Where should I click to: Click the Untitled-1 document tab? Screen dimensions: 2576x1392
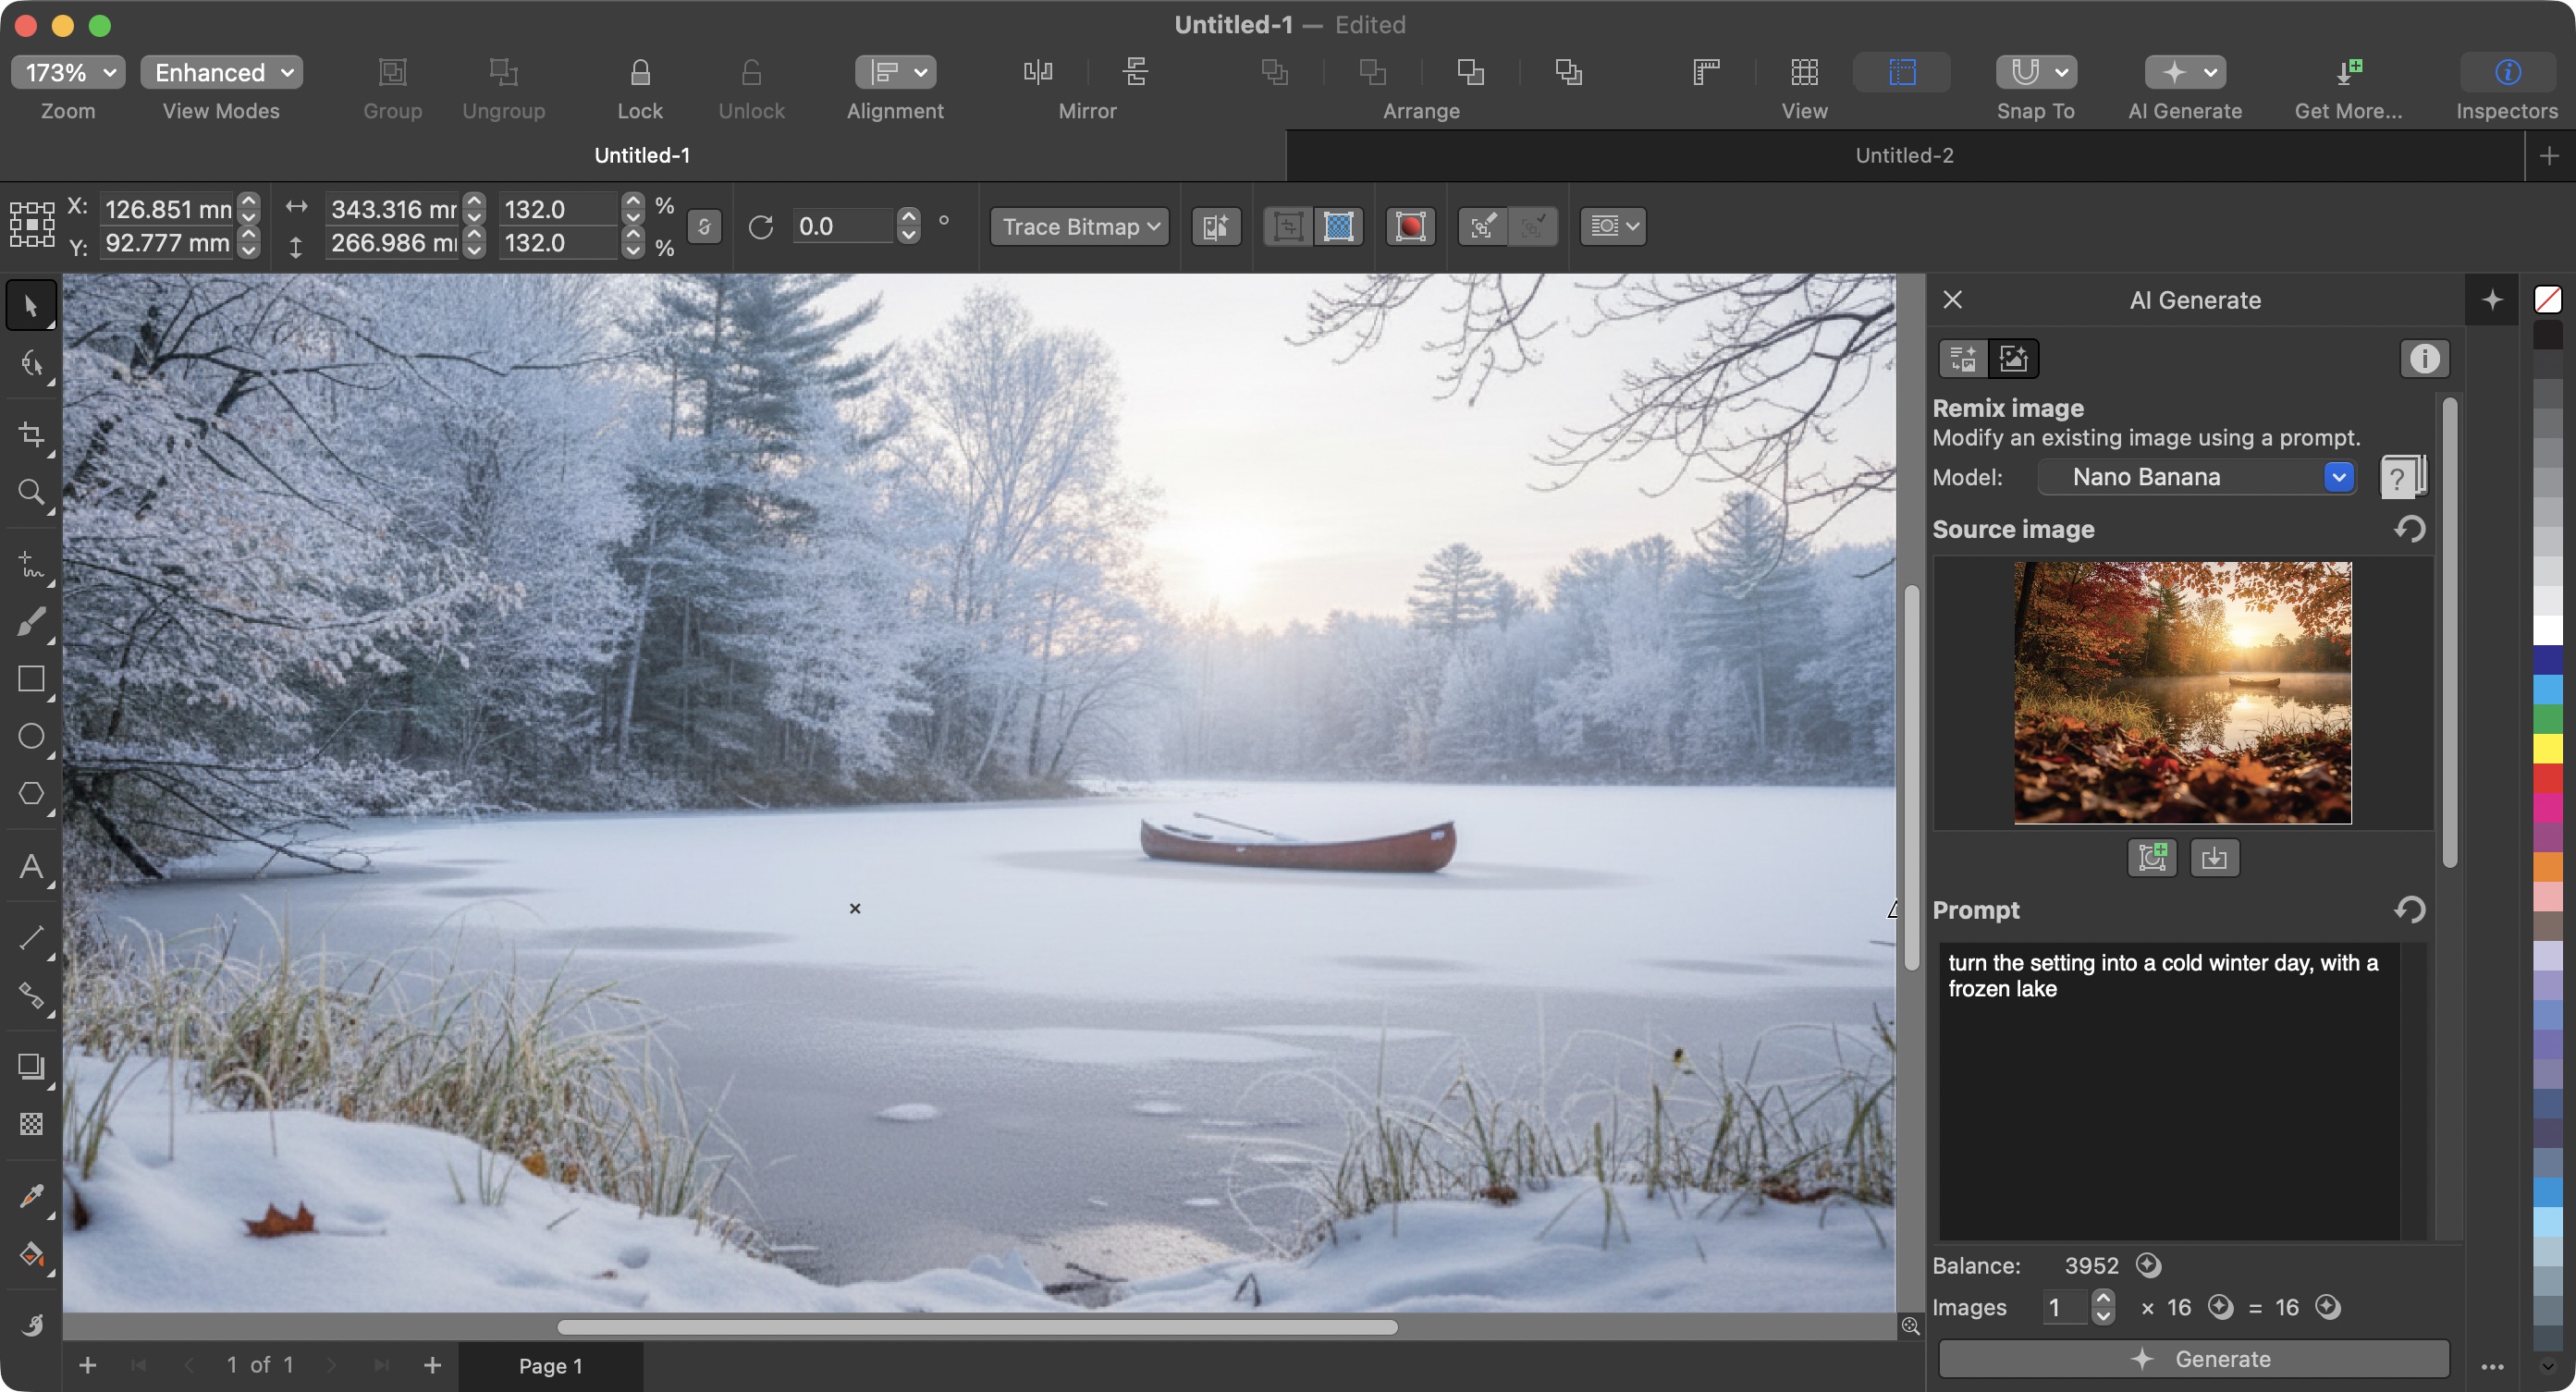pyautogui.click(x=641, y=154)
